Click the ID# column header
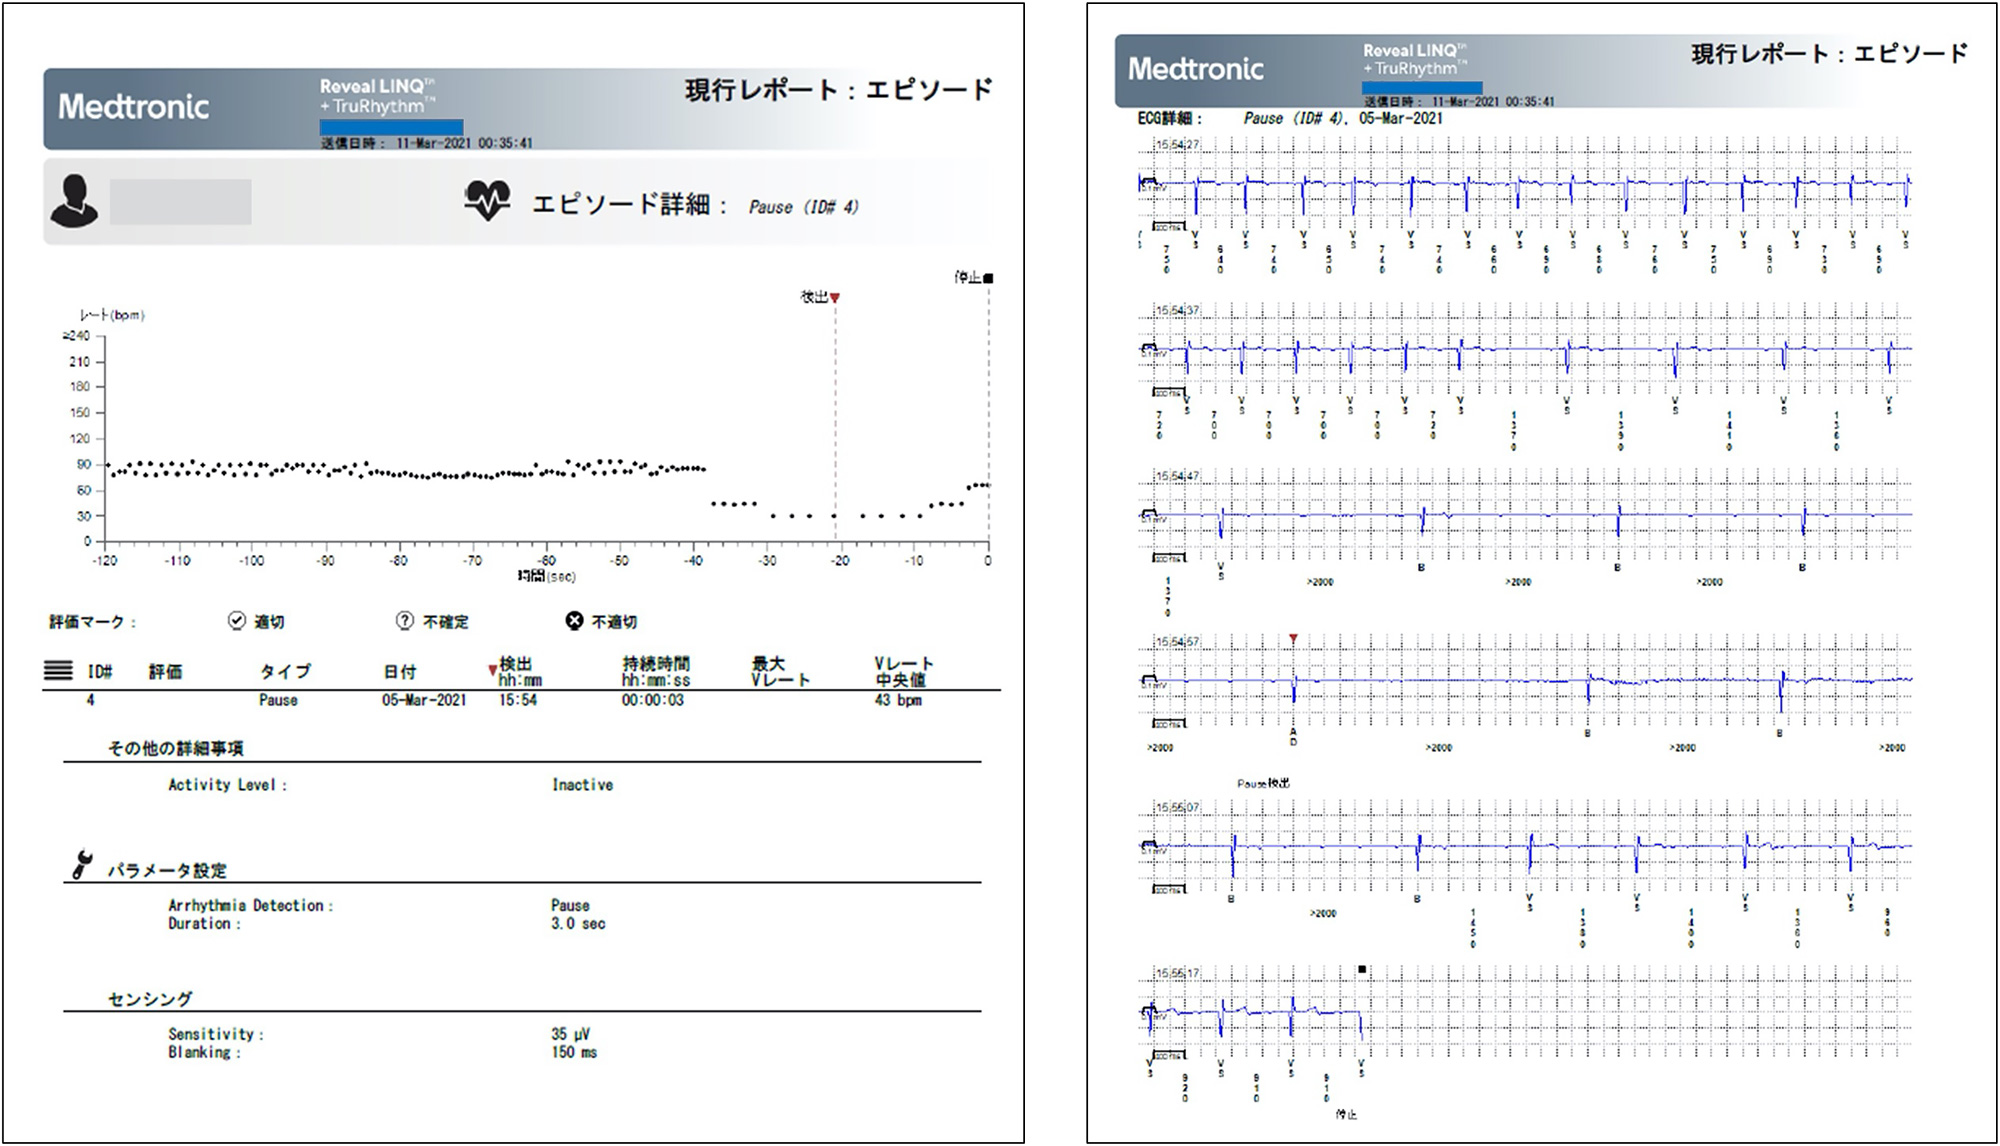The height and width of the screenshot is (1146, 2000). coord(100,671)
